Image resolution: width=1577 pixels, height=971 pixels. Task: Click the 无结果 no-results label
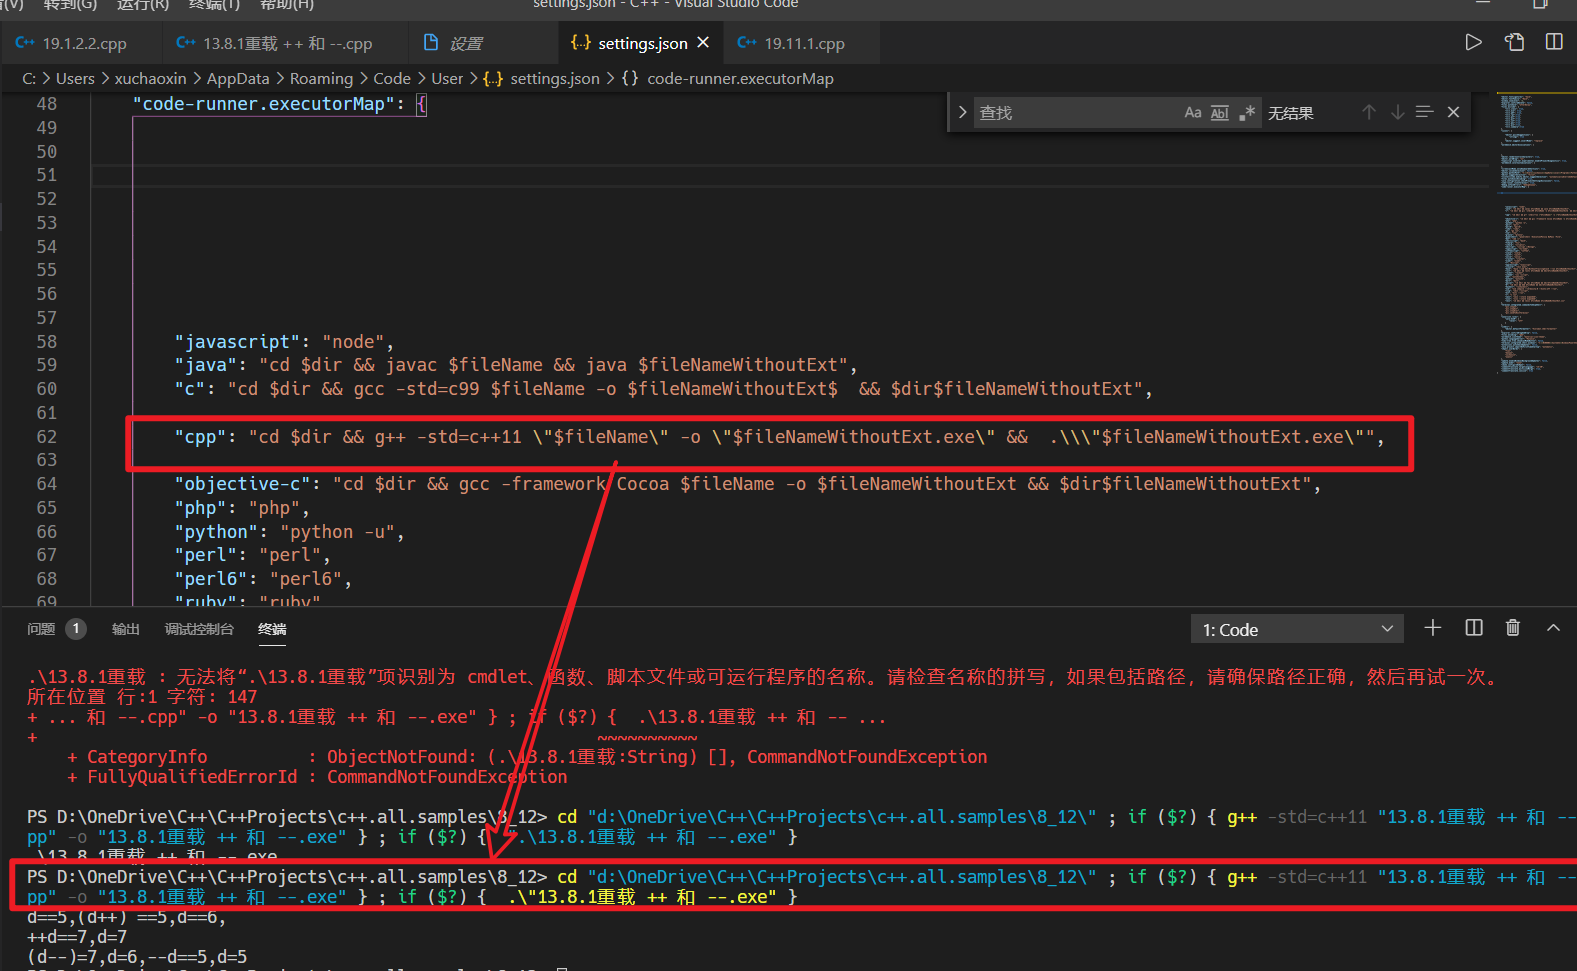coord(1291,113)
